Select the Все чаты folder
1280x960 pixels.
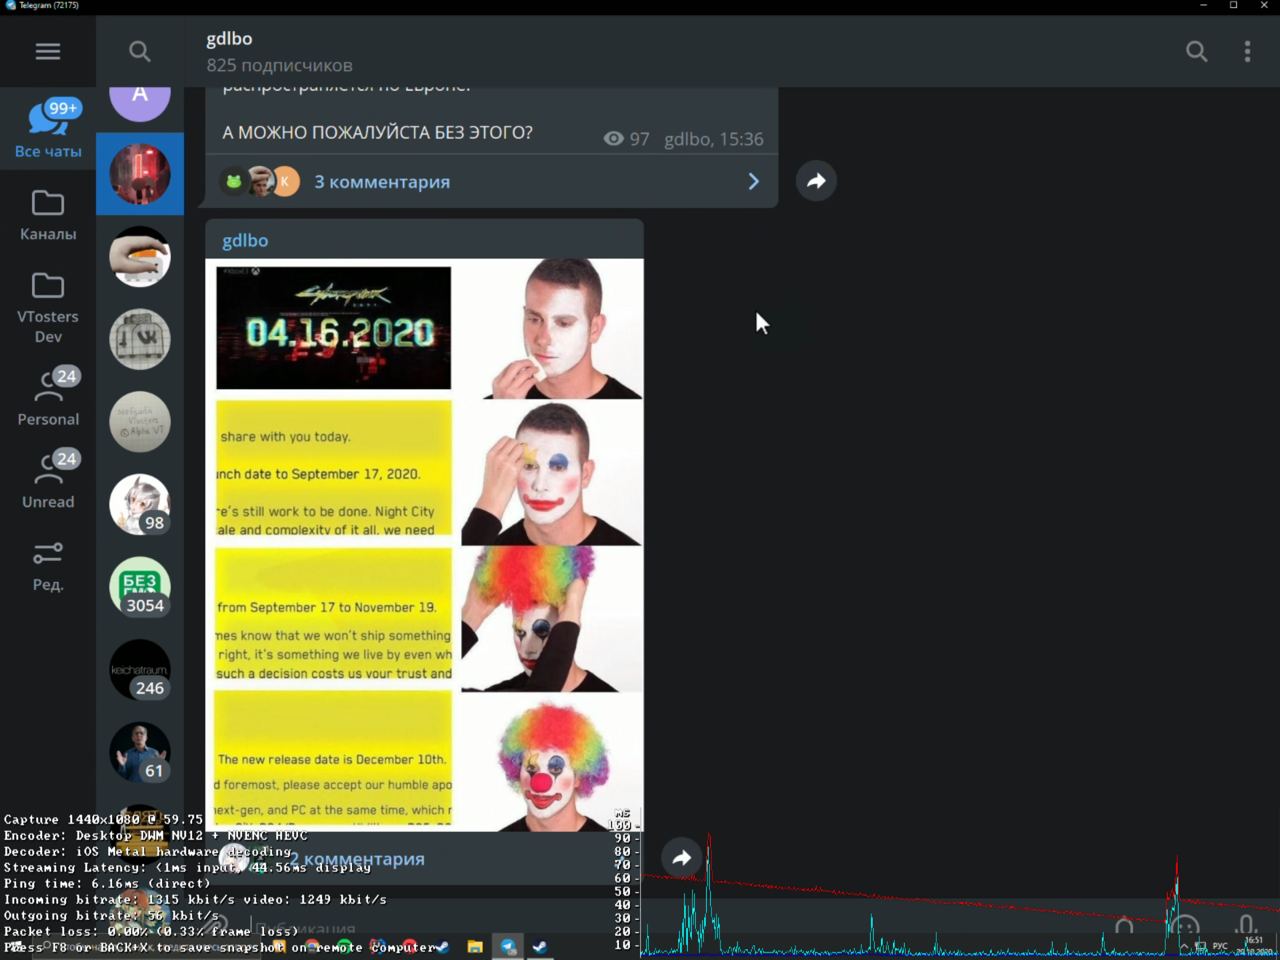coord(48,128)
